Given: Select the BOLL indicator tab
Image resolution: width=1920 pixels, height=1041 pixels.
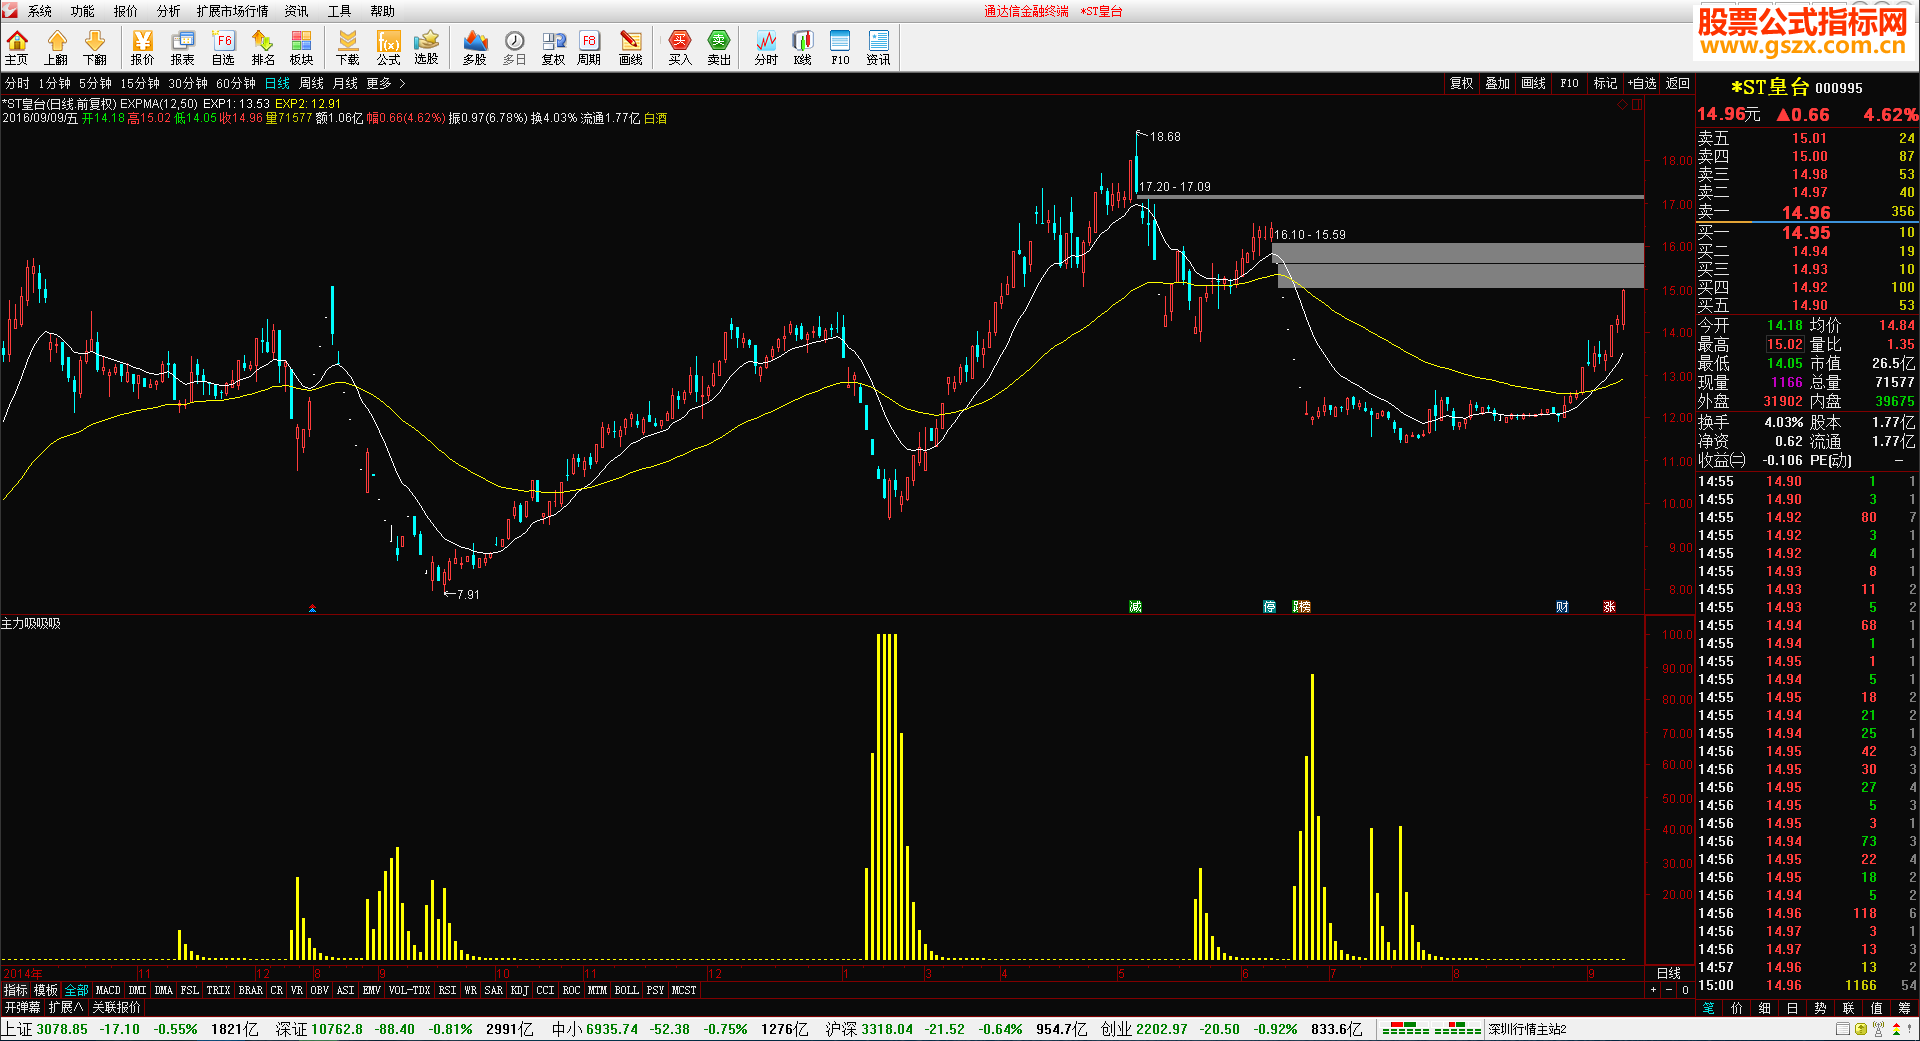Looking at the screenshot, I should click(x=627, y=990).
